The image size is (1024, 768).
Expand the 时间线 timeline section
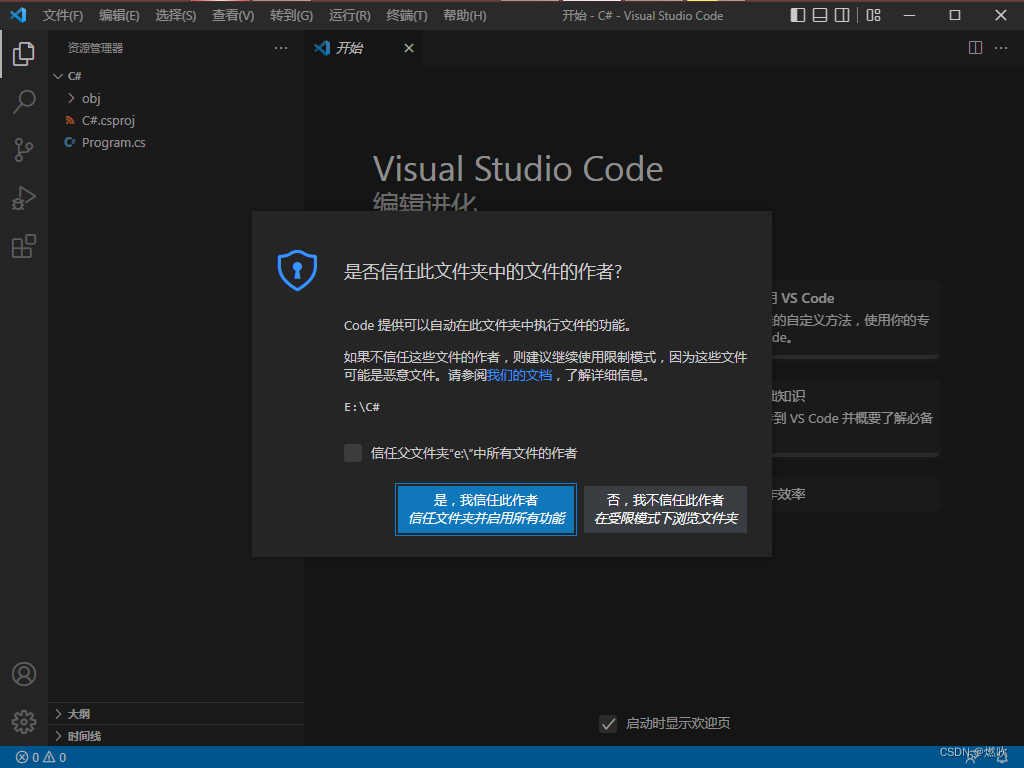[x=176, y=736]
